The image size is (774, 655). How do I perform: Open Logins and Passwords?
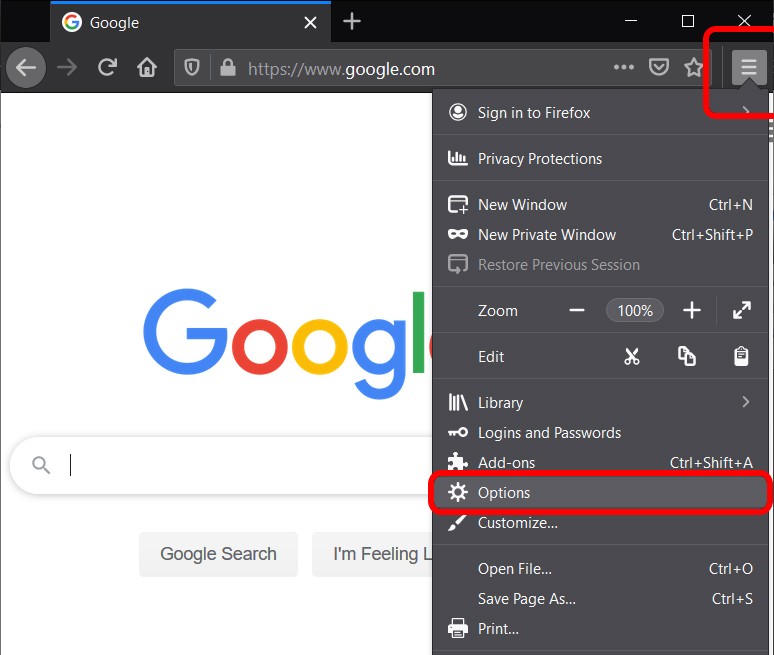point(600,432)
